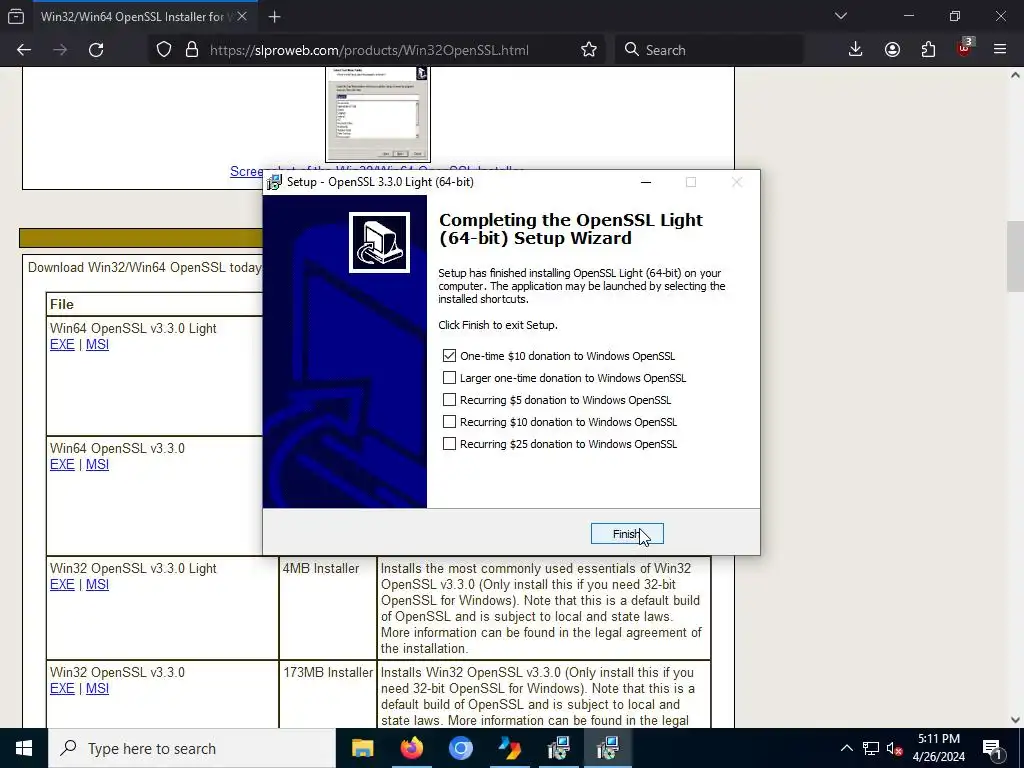Open Firefox downloads panel
This screenshot has width=1024, height=768.
pyautogui.click(x=856, y=50)
